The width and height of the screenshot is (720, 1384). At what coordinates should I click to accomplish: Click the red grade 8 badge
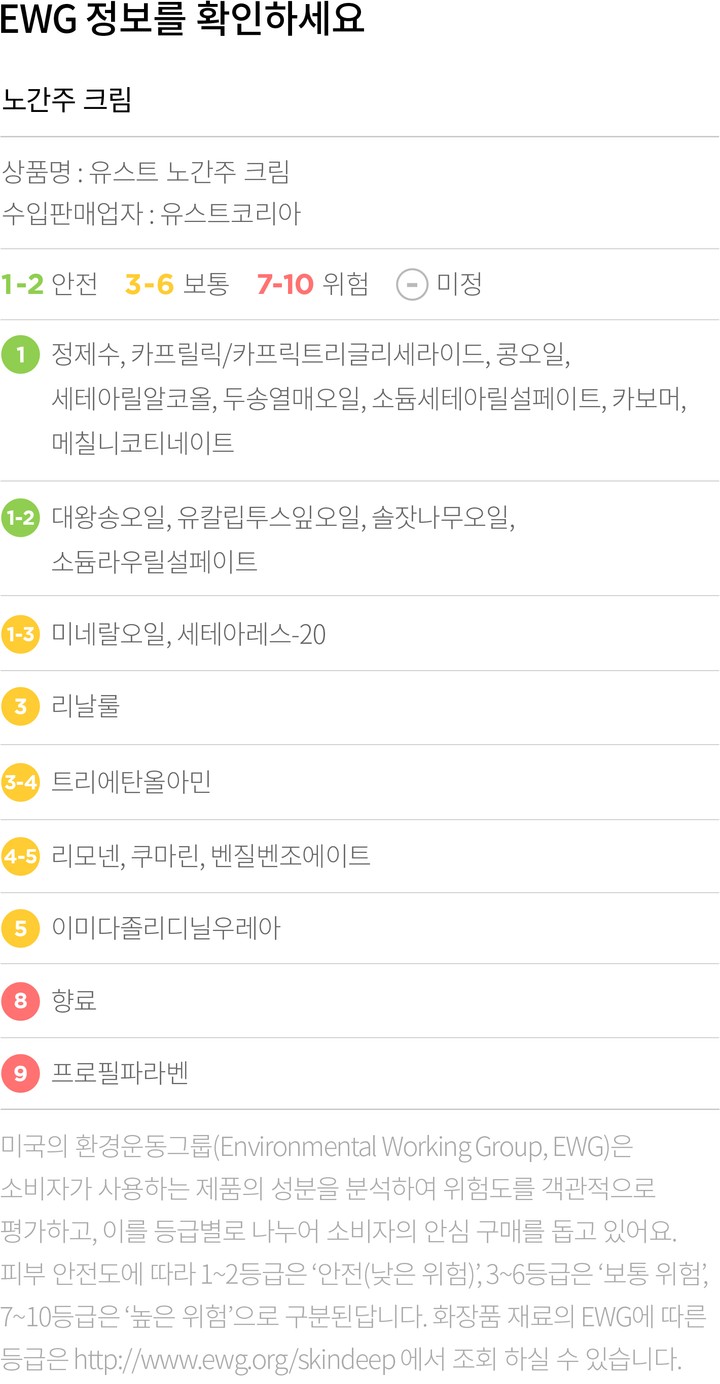click(20, 1001)
